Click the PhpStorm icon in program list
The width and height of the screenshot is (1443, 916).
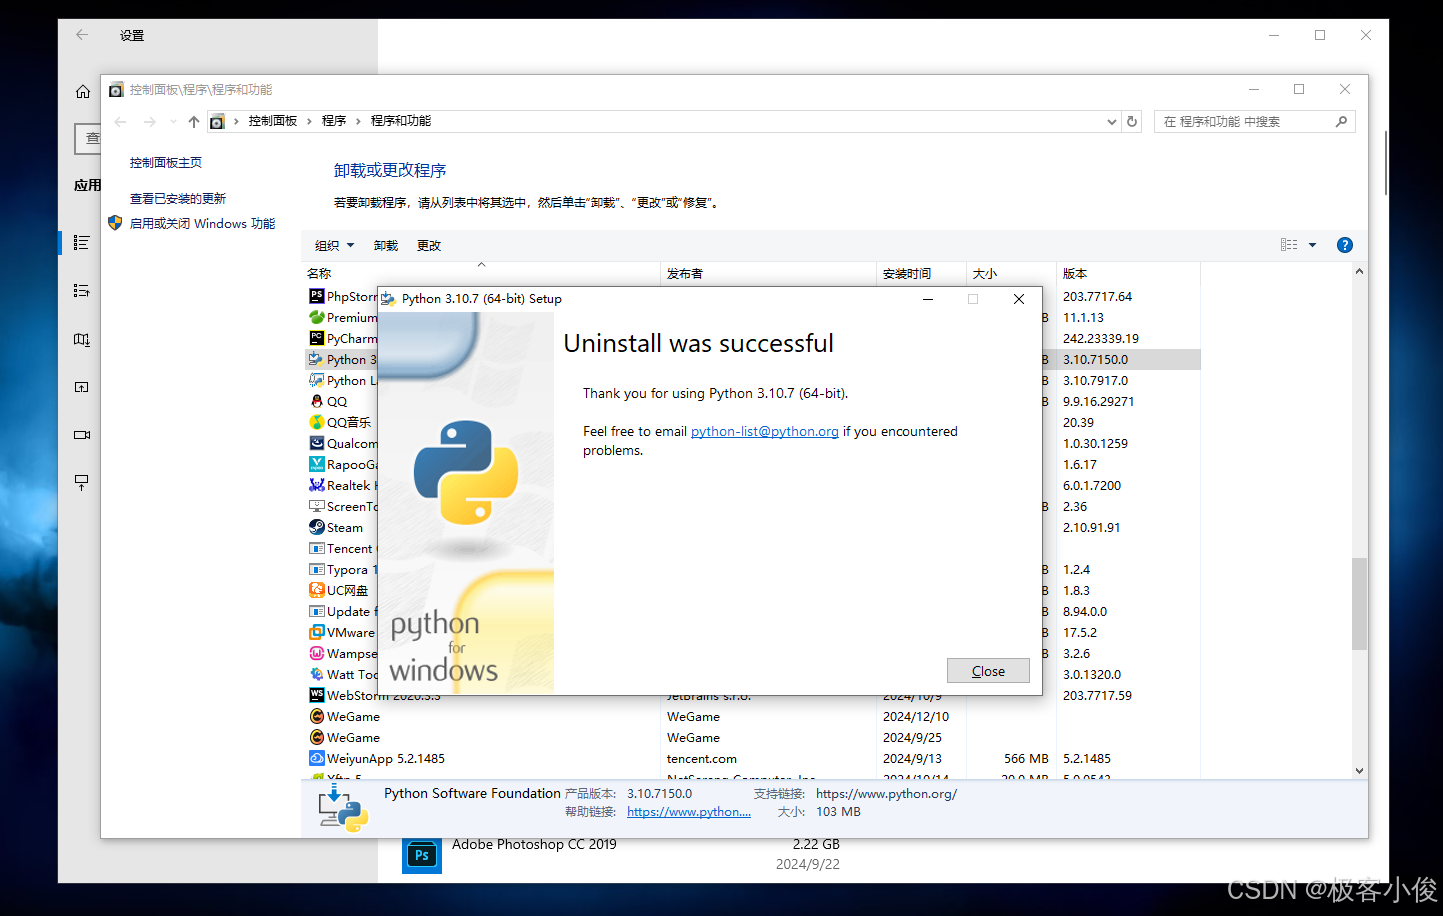pos(316,296)
